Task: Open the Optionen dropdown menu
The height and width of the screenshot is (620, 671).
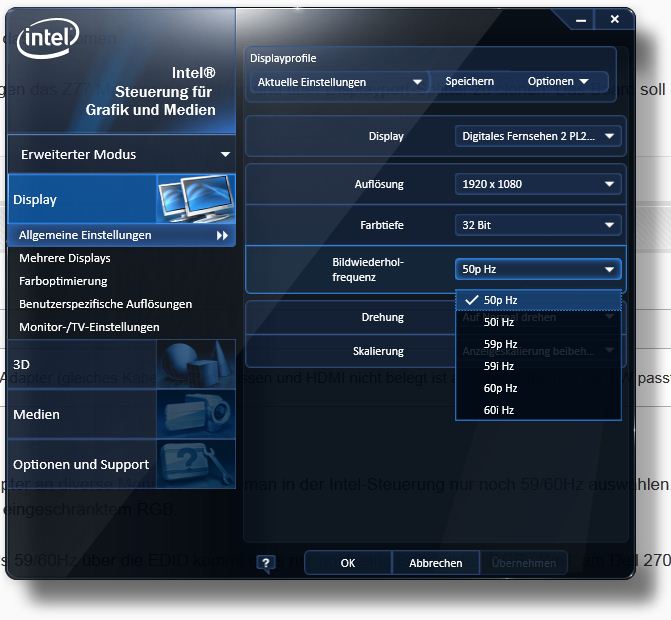Action: (x=557, y=81)
